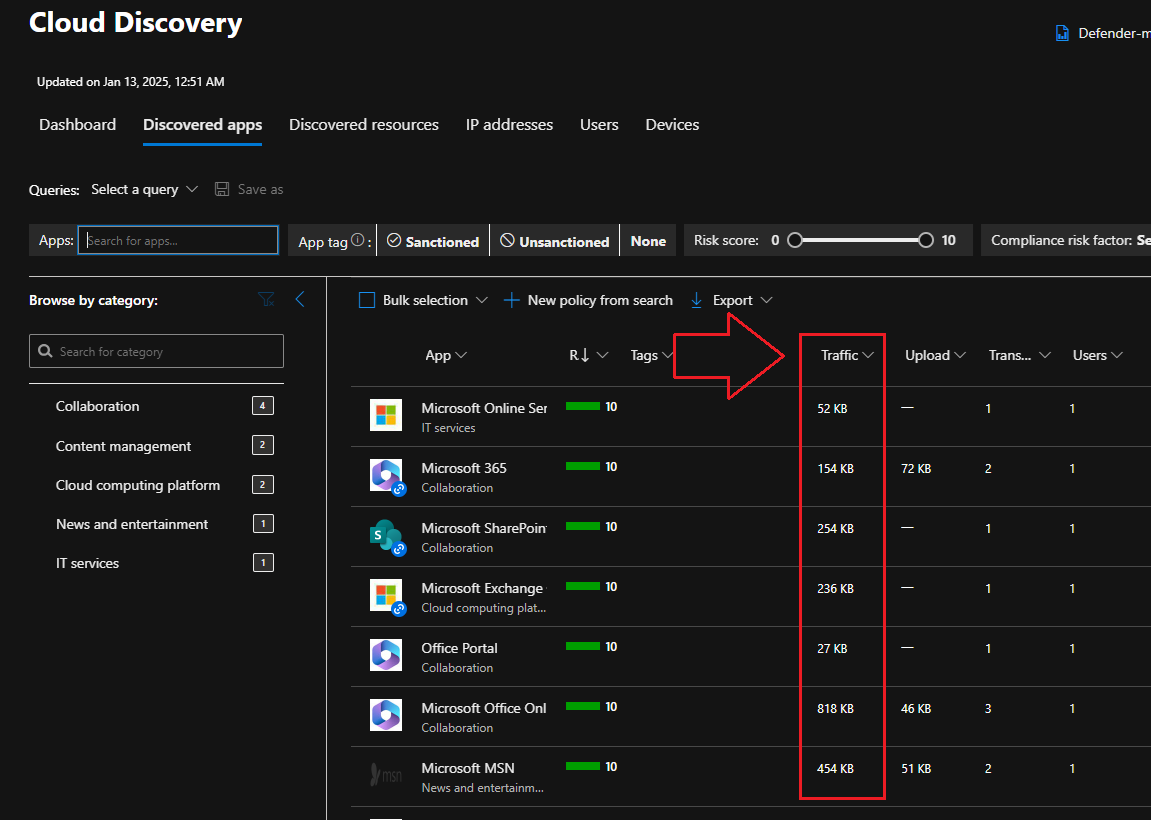Click the Export download arrow icon
The height and width of the screenshot is (820, 1151).
[697, 300]
